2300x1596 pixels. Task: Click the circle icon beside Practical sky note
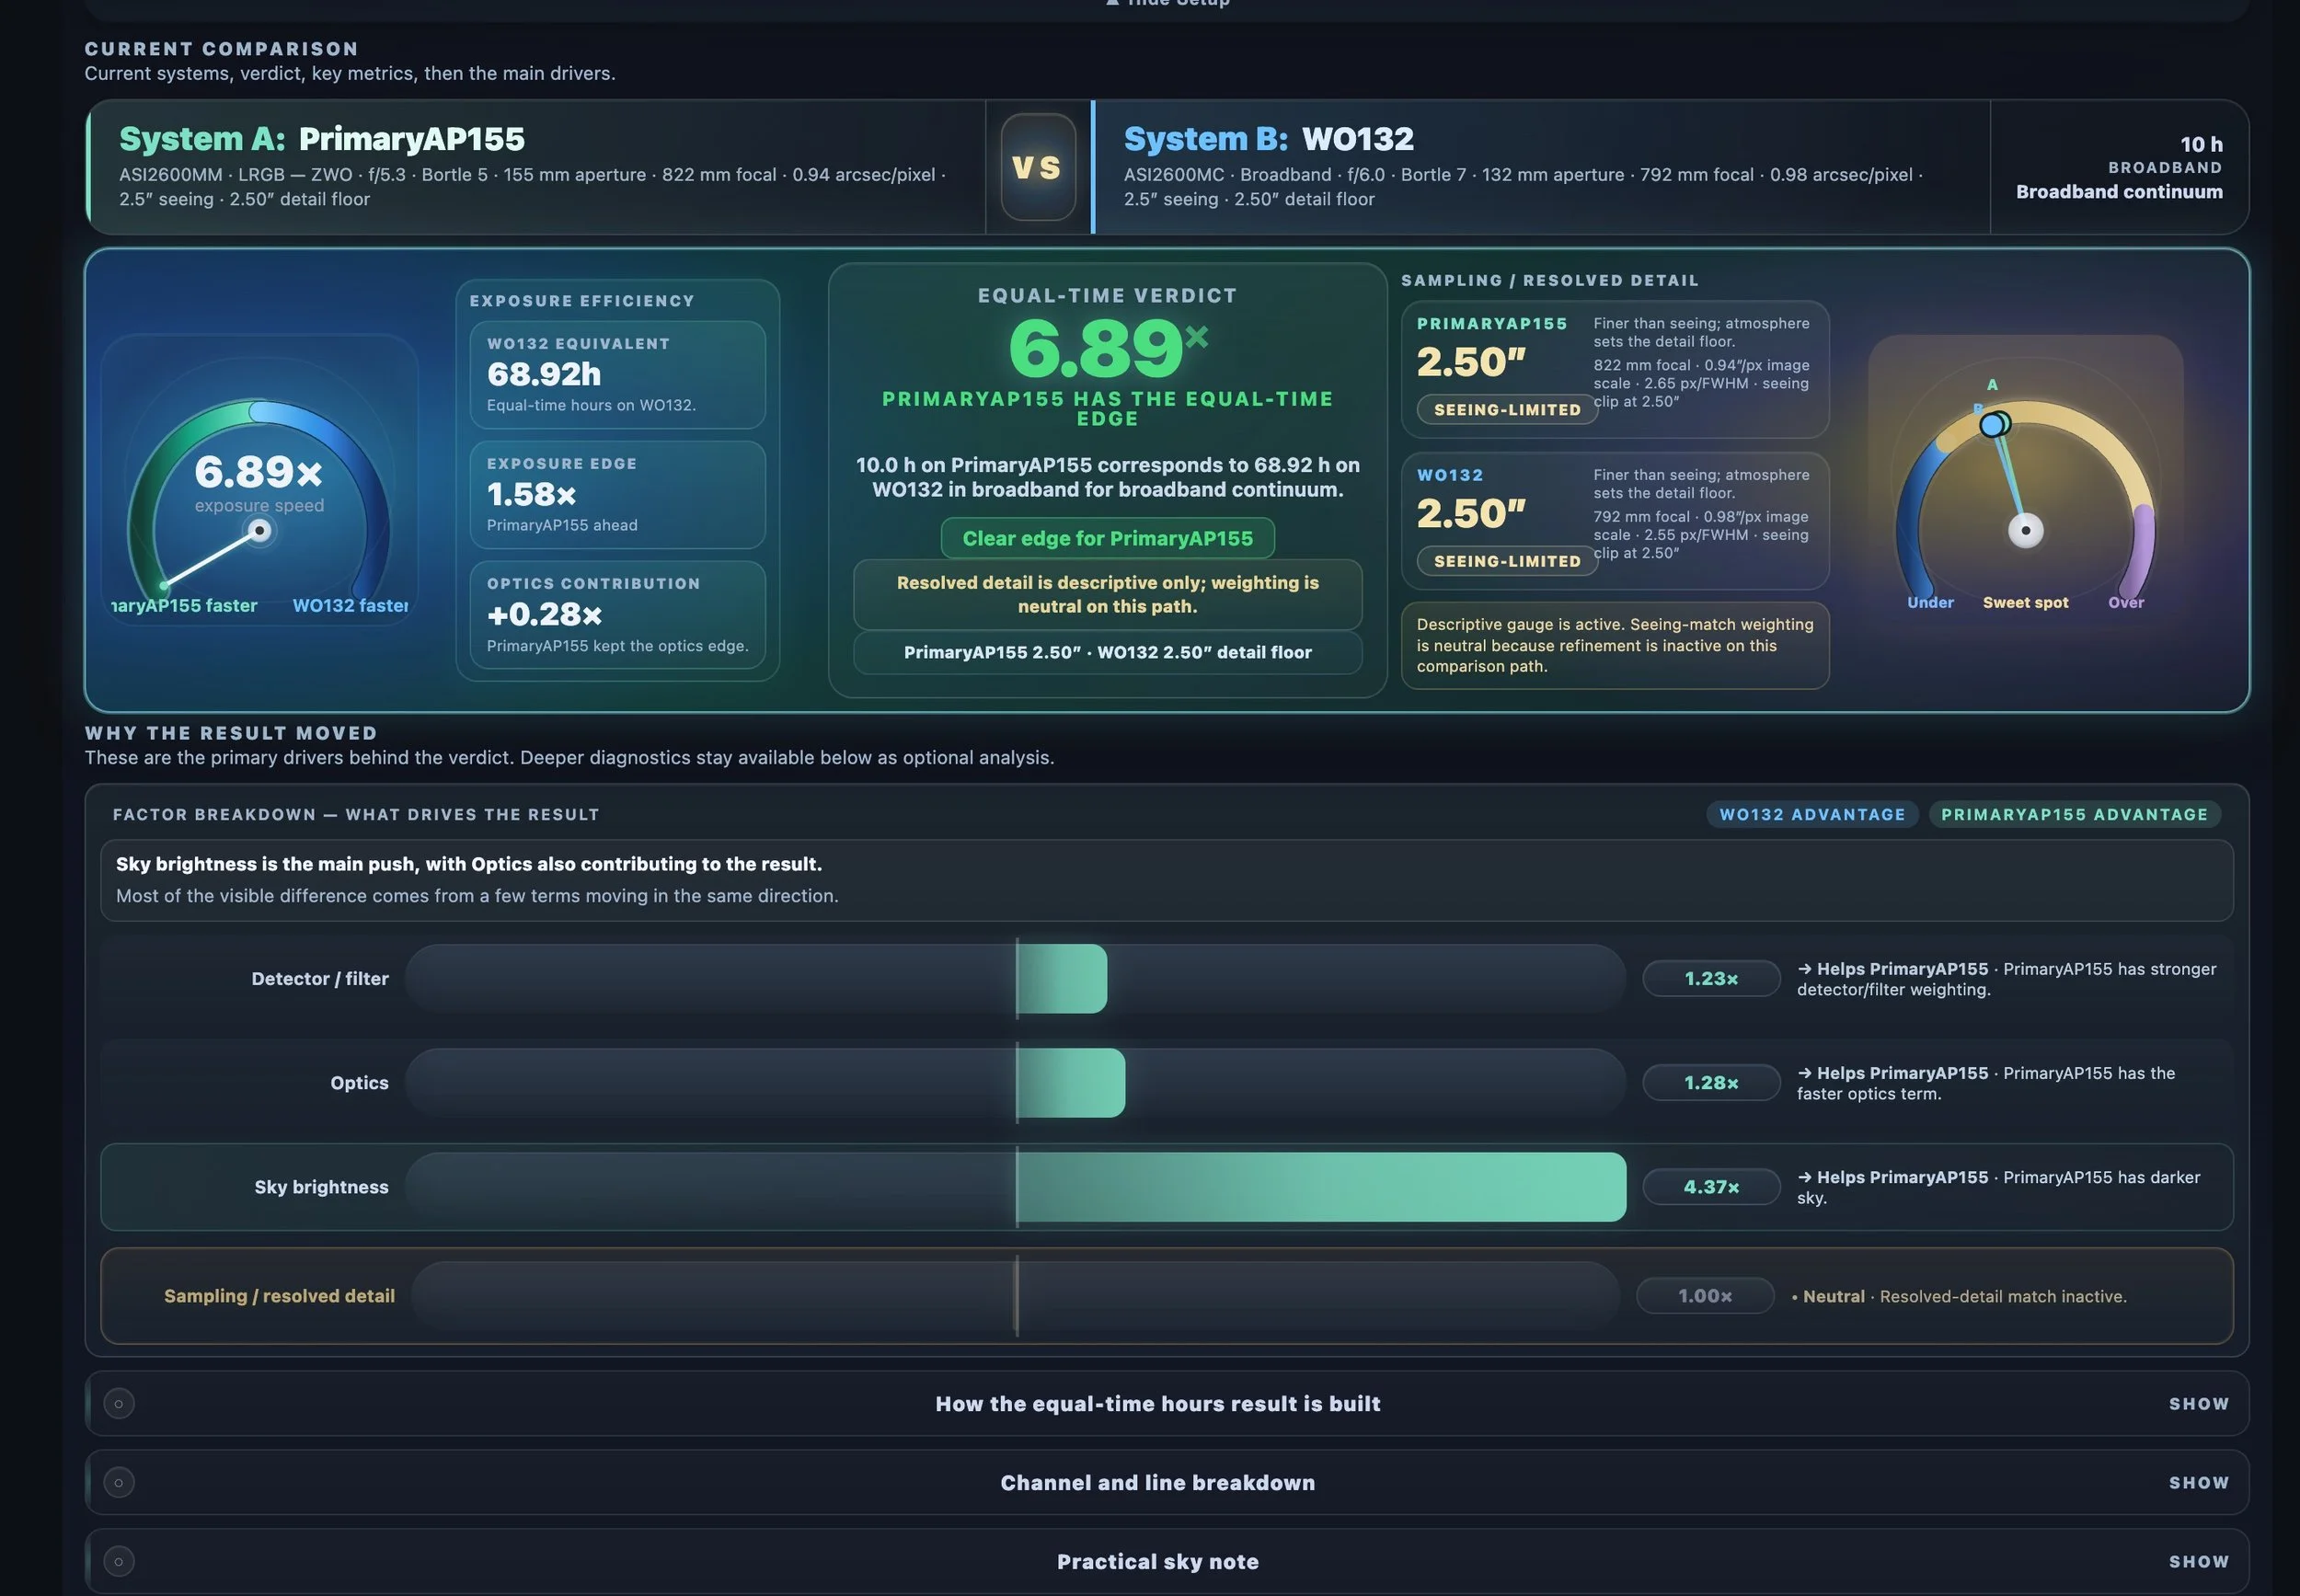pyautogui.click(x=119, y=1560)
